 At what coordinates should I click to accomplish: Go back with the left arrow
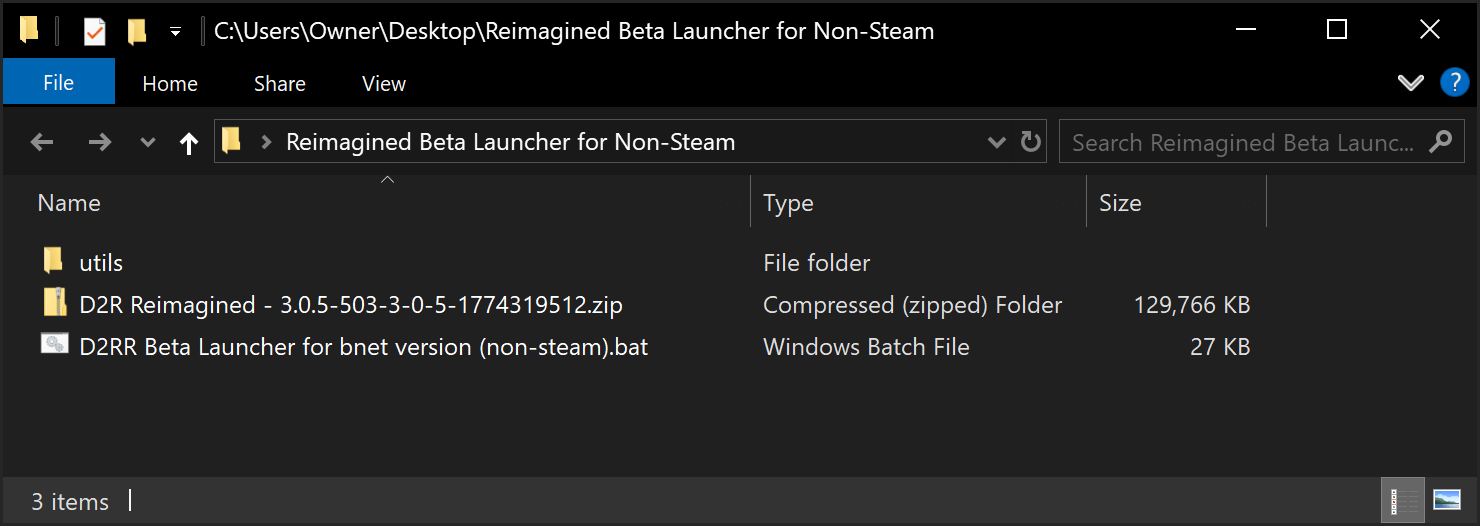coord(42,143)
